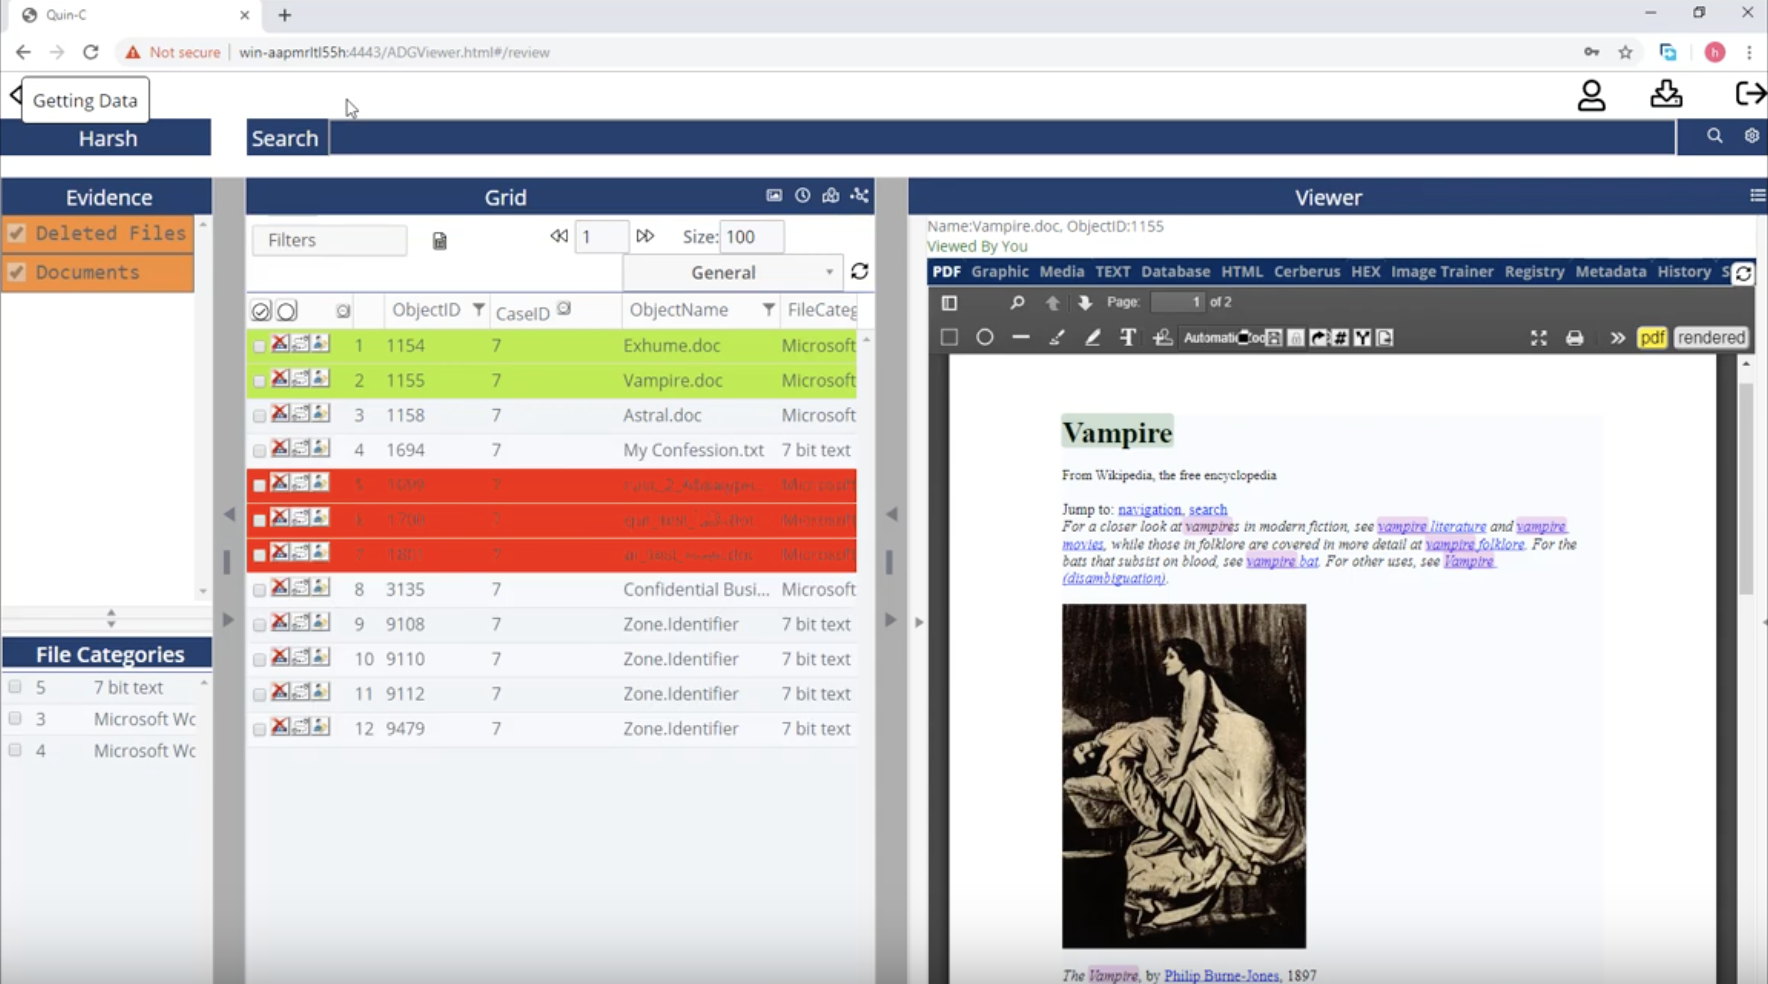
Task: Click the Filters box
Action: pos(330,240)
